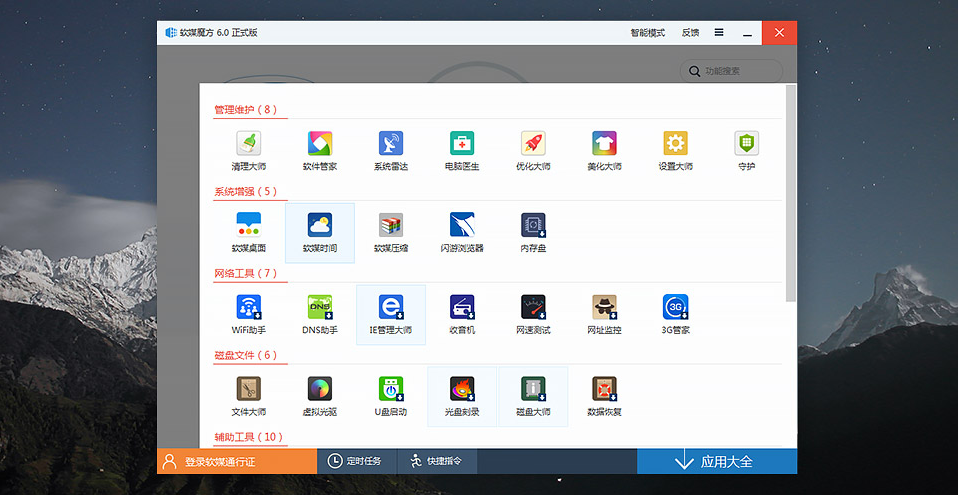The height and width of the screenshot is (495, 959).
Task: Launch 虚拟光驱 virtual drive
Action: point(320,396)
